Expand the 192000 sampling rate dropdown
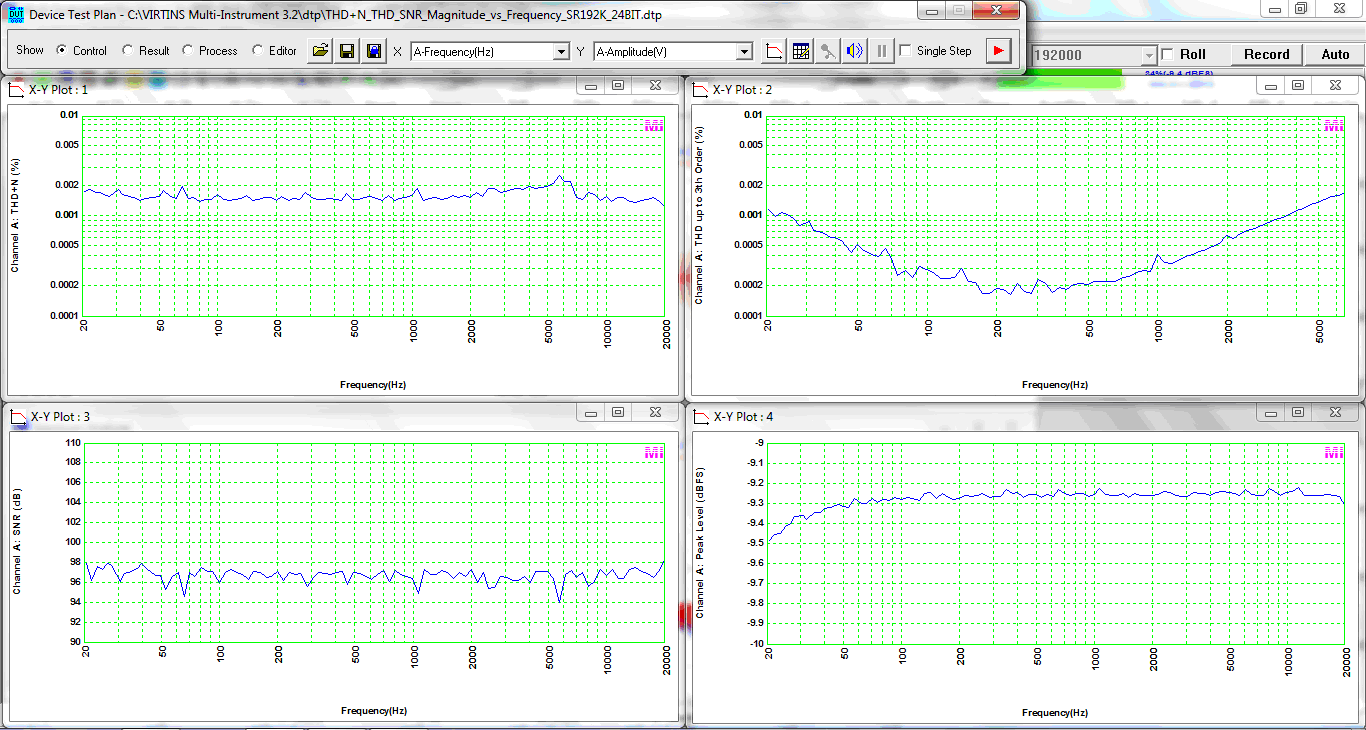 [x=1149, y=55]
